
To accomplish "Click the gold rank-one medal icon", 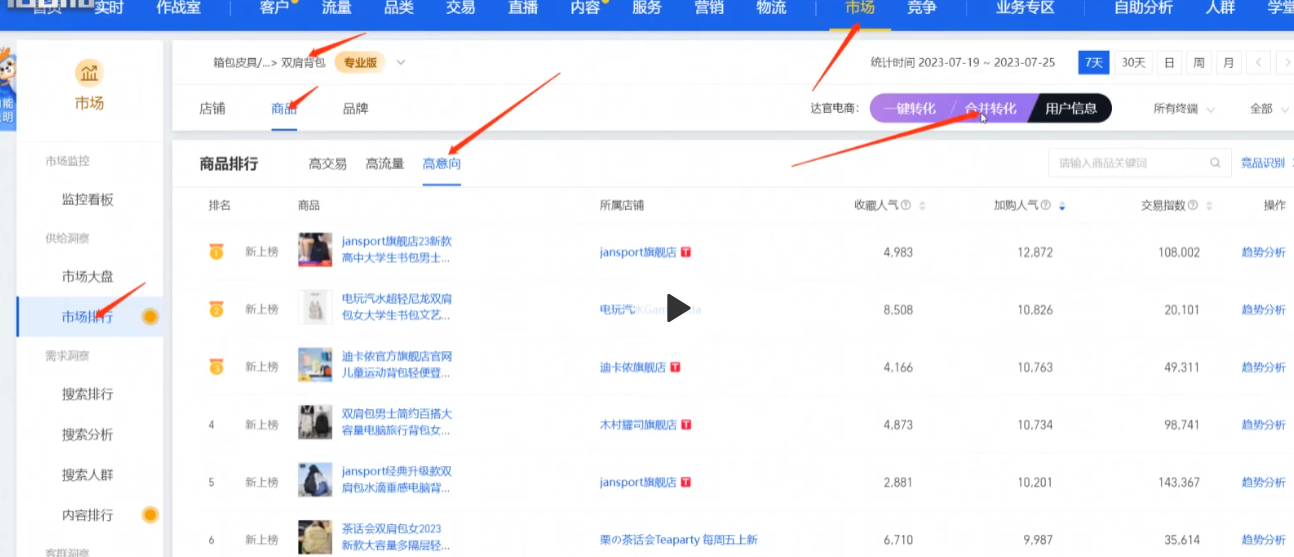I will tap(216, 252).
